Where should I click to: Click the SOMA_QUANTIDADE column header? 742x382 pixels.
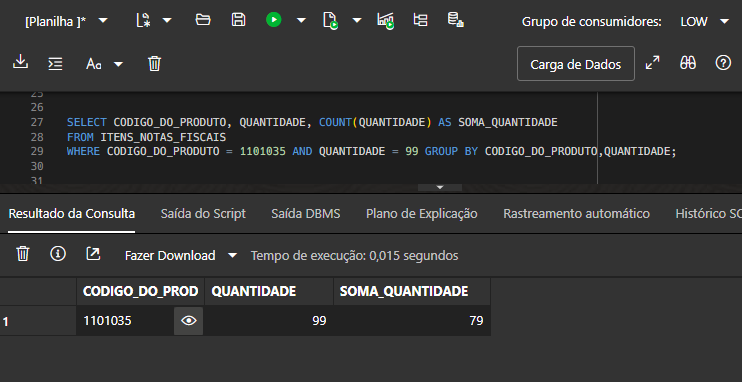pos(412,292)
